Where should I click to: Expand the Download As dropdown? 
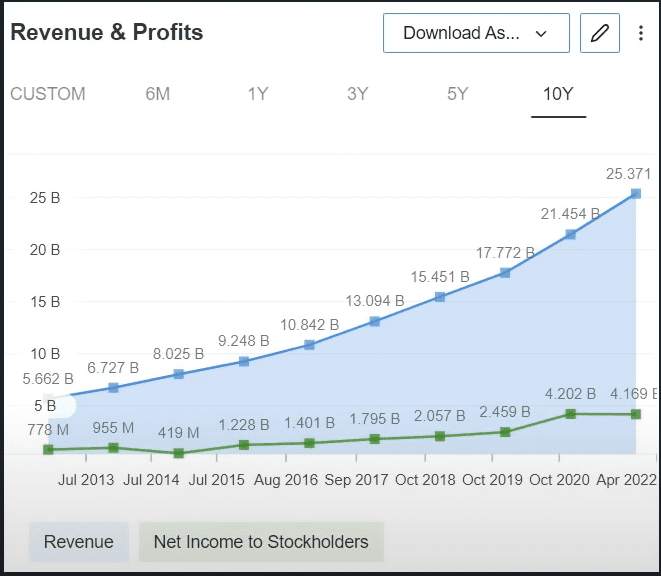click(476, 33)
